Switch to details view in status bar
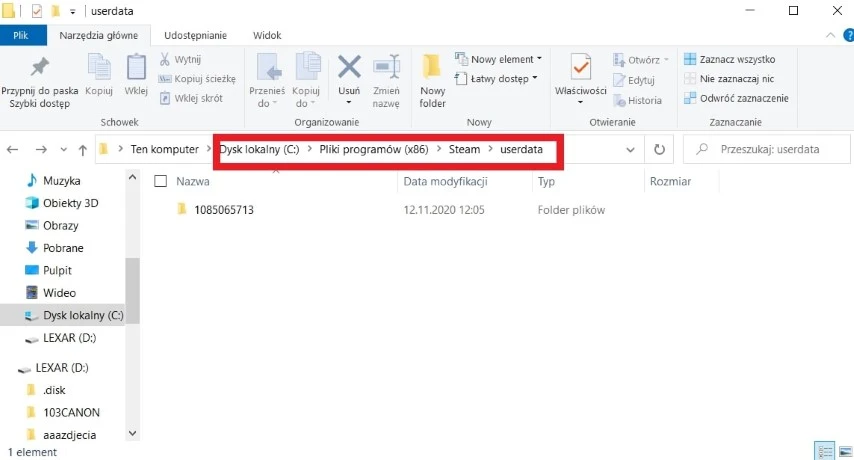 coord(824,451)
